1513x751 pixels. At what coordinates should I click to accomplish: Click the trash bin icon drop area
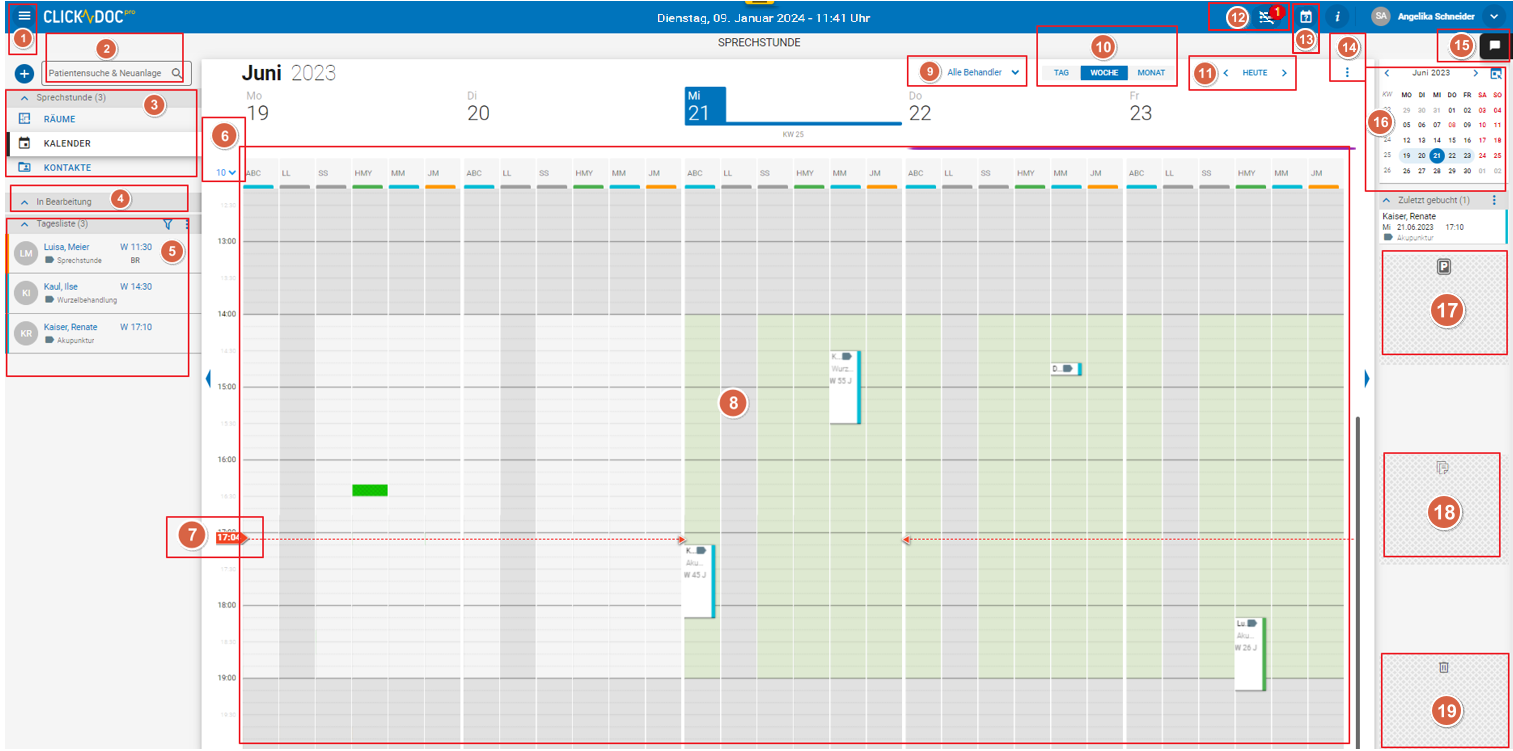tap(1443, 667)
